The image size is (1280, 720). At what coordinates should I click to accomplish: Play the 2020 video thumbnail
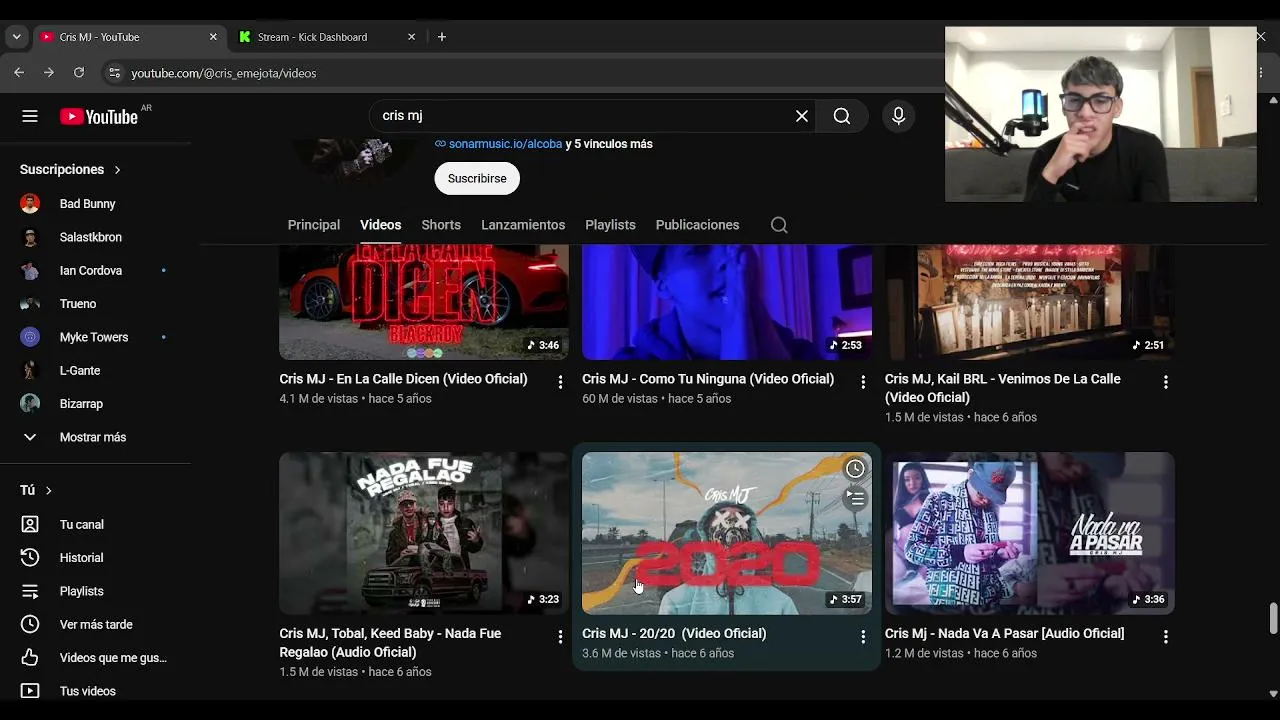[x=727, y=533]
